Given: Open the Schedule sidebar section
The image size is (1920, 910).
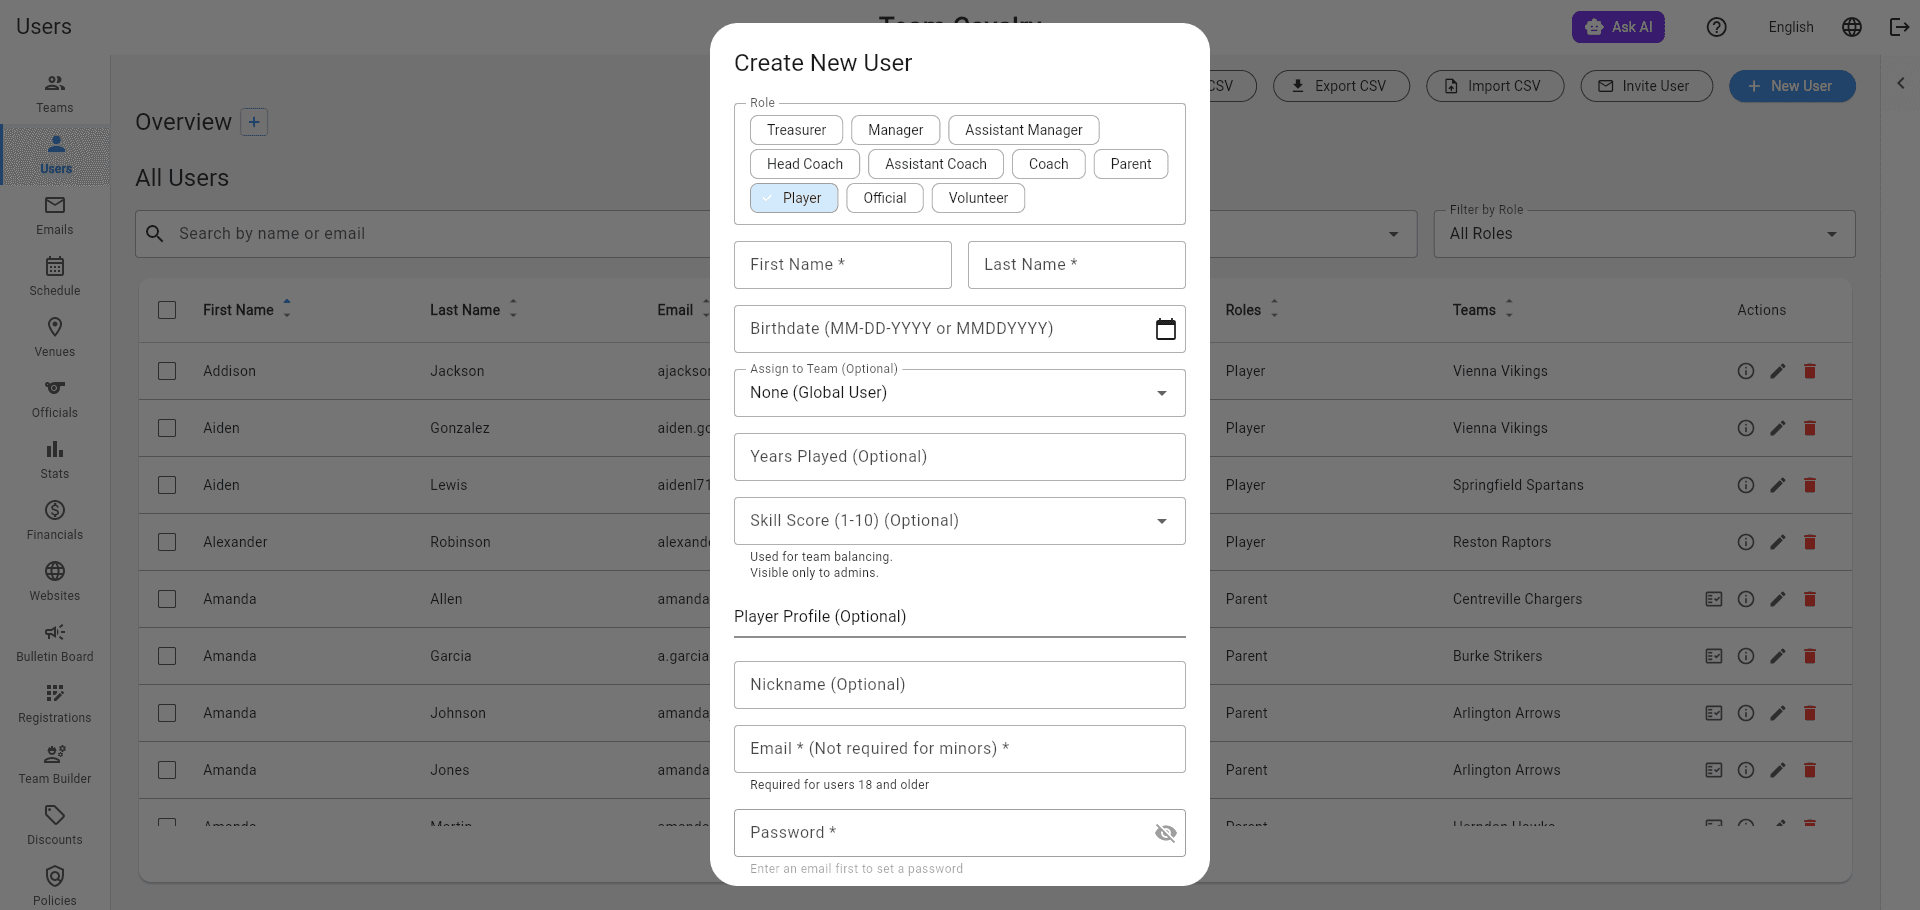Looking at the screenshot, I should [55, 277].
